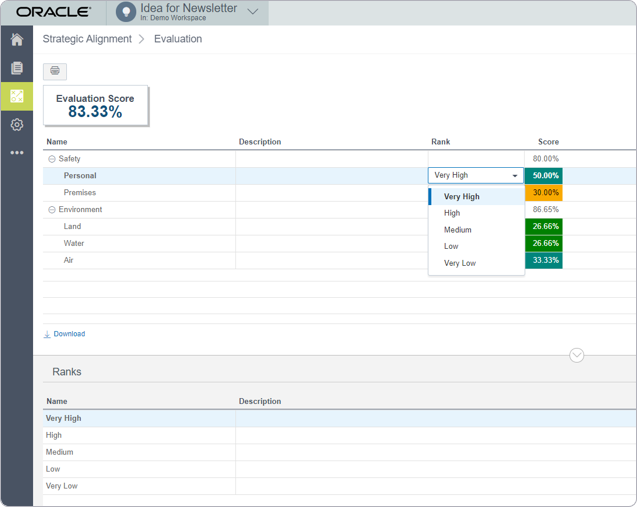Select Very Low row in Ranks table
637x507 pixels.
coord(340,486)
